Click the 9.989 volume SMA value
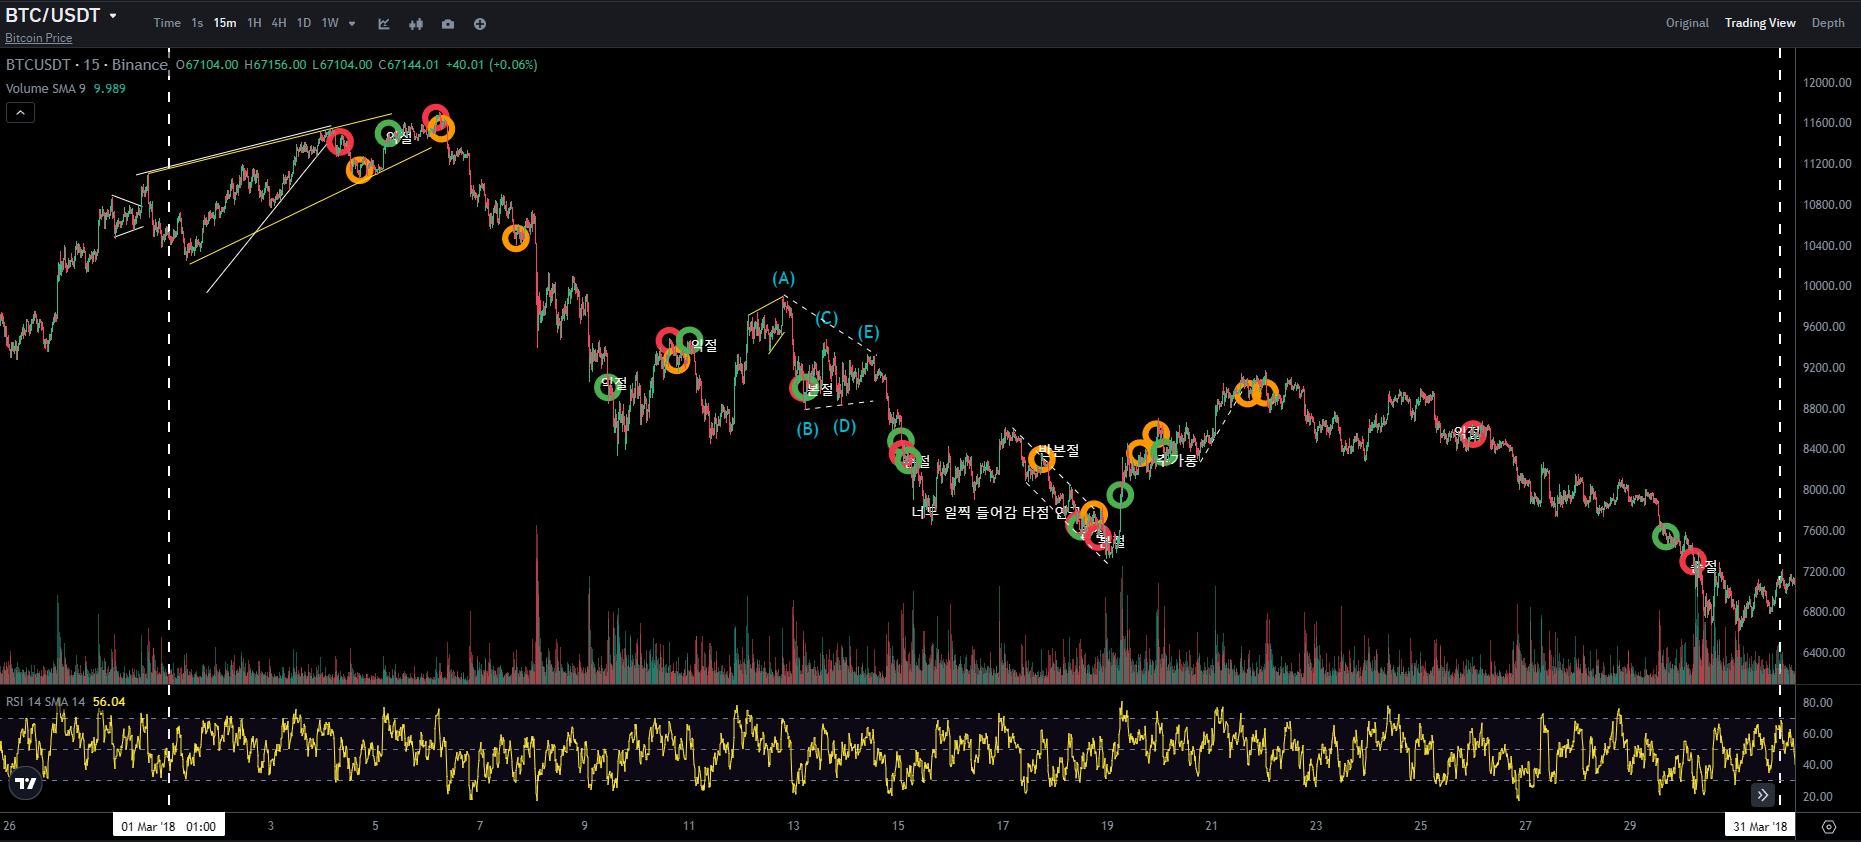Viewport: 1861px width, 842px height. click(x=110, y=89)
